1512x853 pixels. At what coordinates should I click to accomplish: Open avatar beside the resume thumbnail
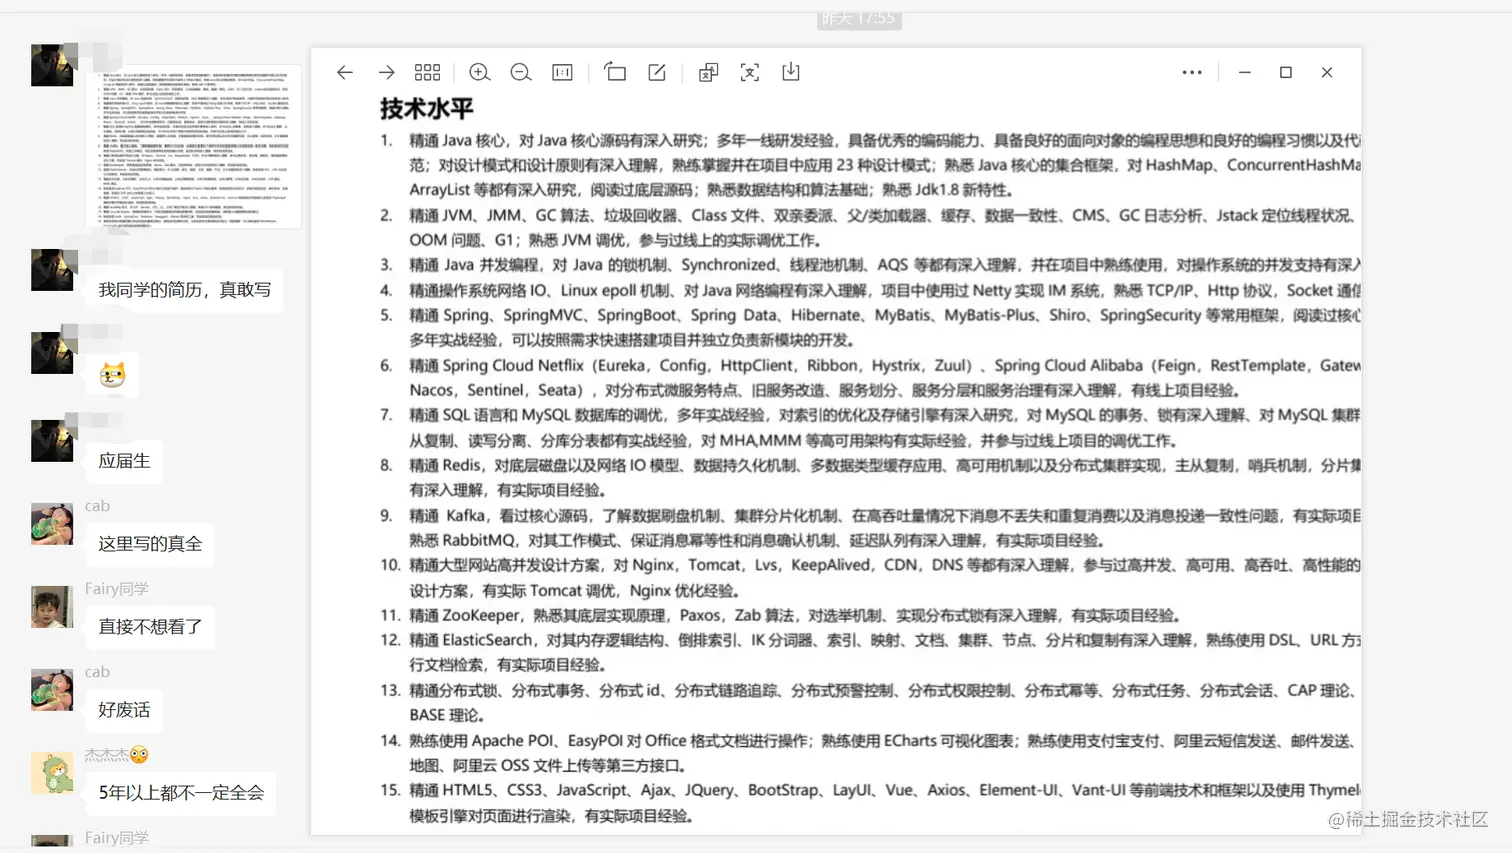[52, 65]
